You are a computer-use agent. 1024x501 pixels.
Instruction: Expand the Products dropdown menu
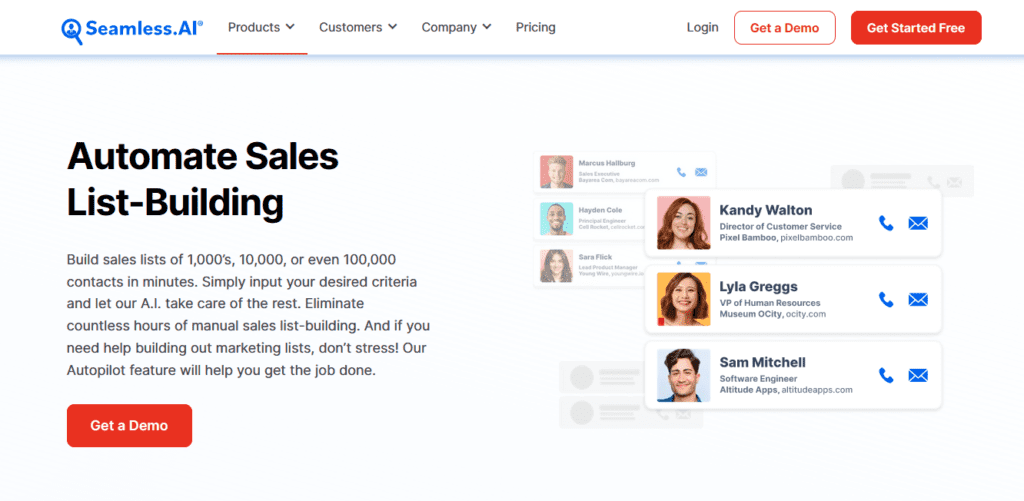coord(261,27)
